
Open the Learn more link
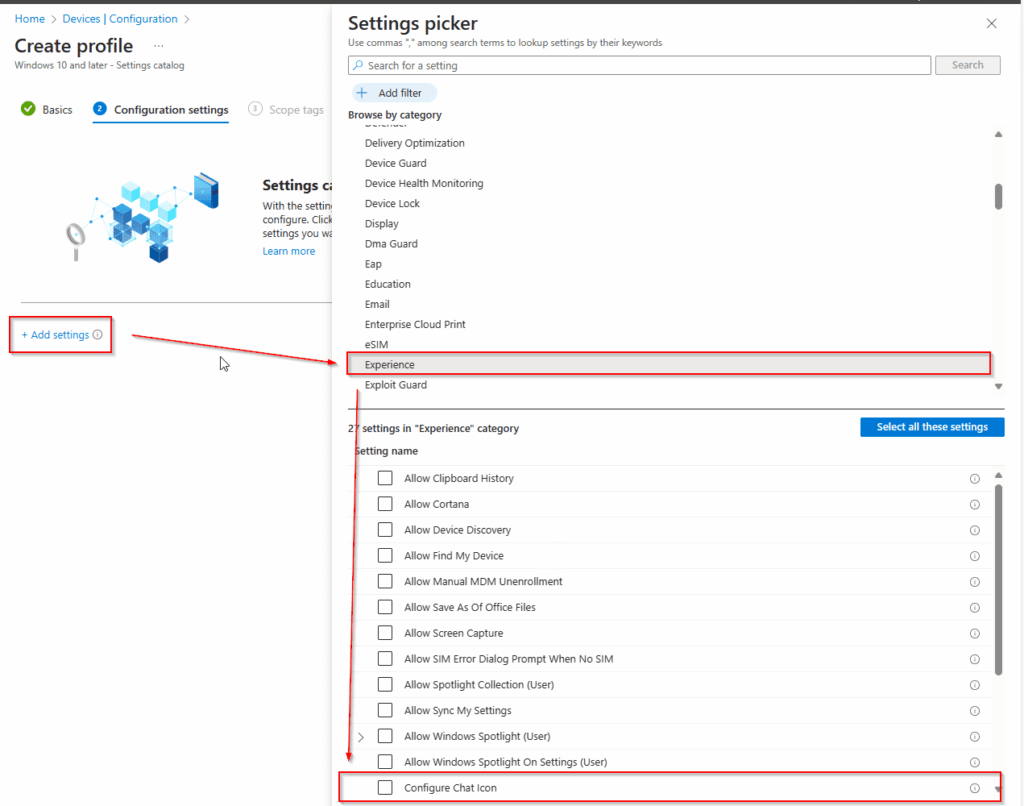point(288,250)
